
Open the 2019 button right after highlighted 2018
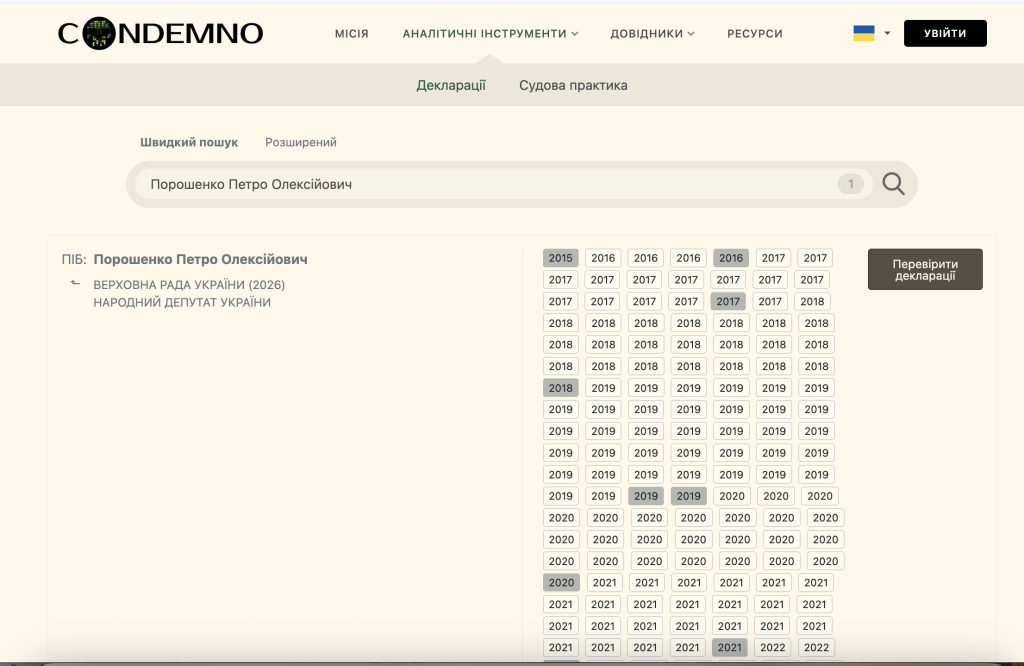tap(603, 388)
